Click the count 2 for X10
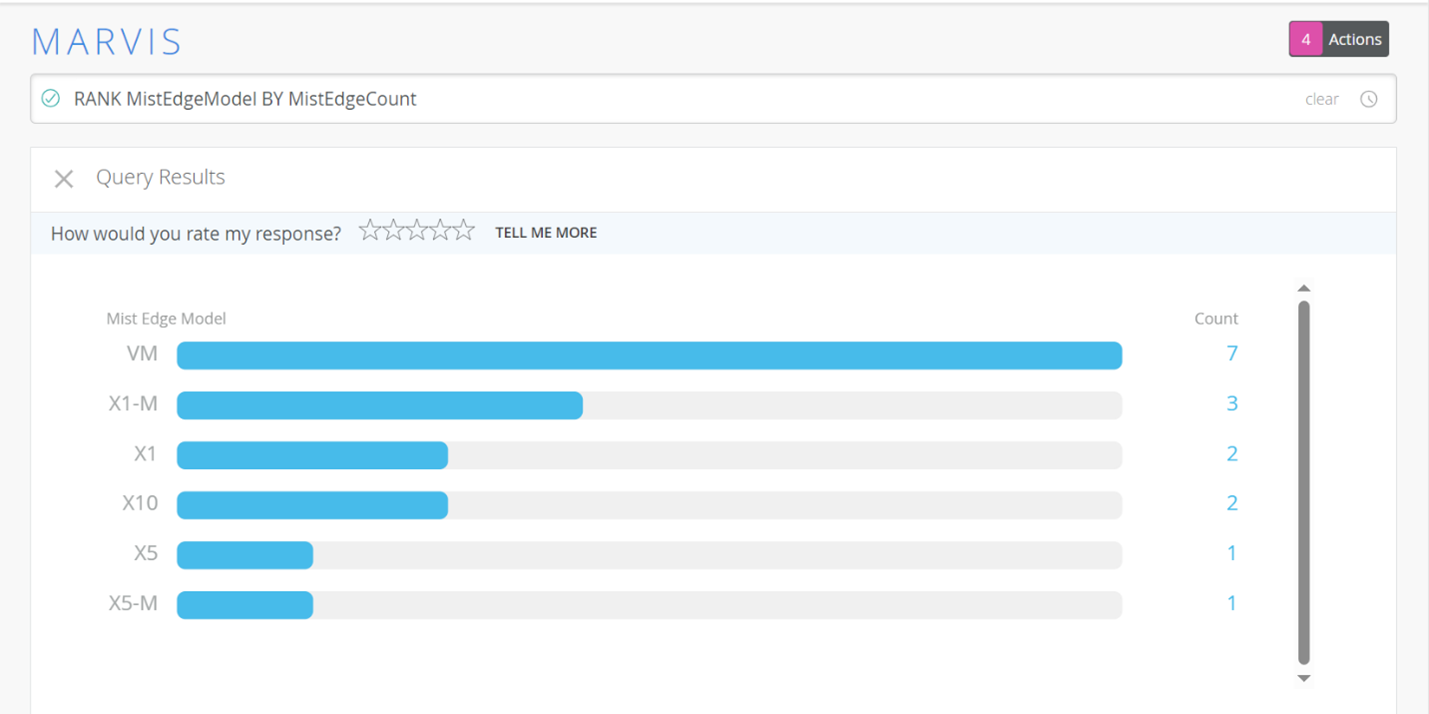1429x714 pixels. 1232,503
